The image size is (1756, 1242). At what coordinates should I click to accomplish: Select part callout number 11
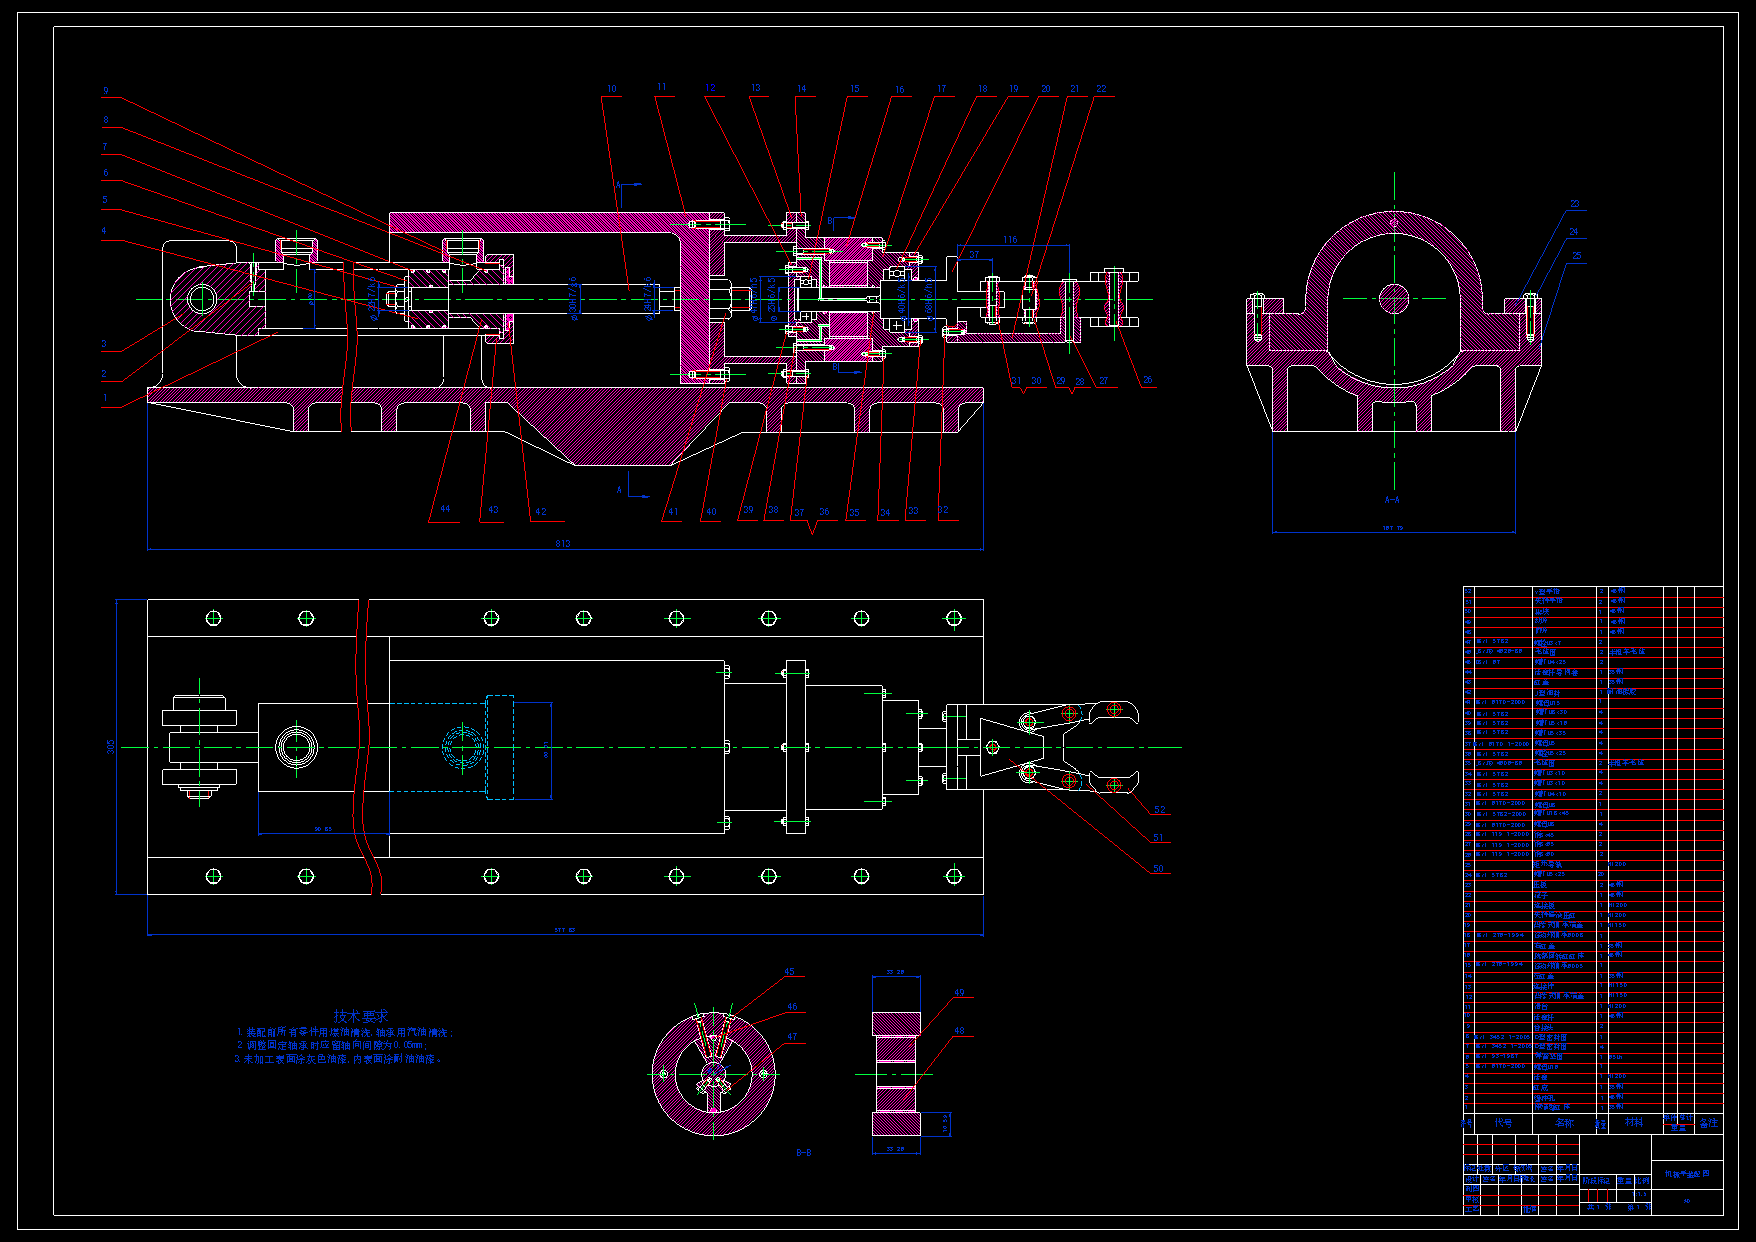point(661,88)
